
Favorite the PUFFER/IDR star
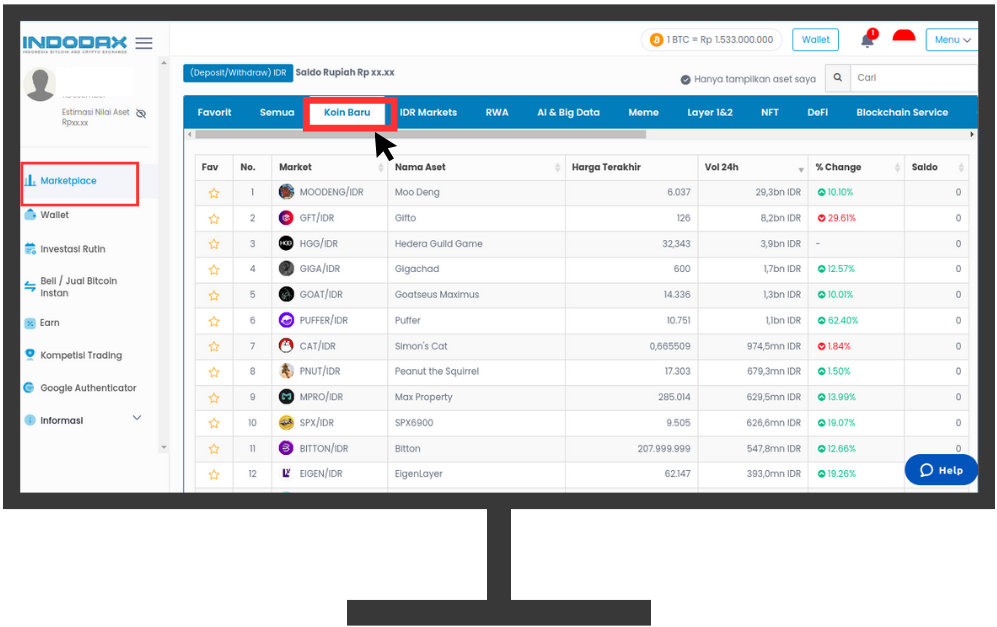coord(214,321)
